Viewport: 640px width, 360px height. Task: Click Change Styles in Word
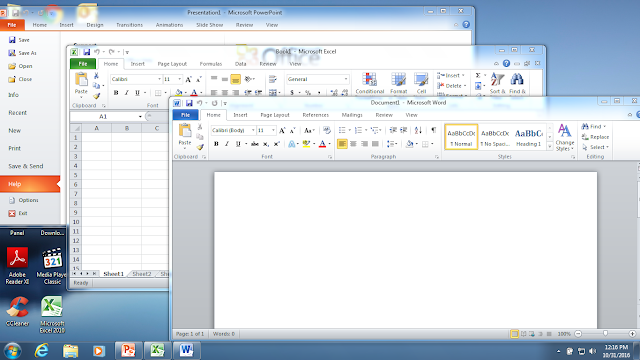565,138
